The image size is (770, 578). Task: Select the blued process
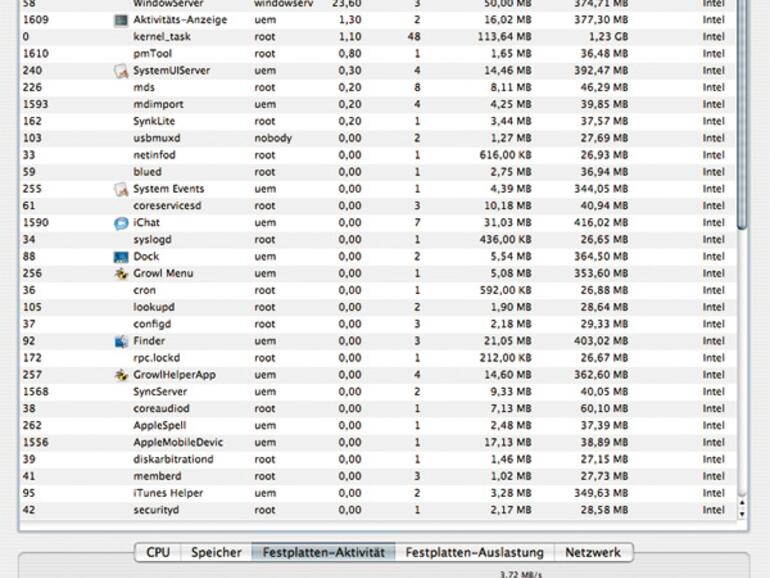377,172
